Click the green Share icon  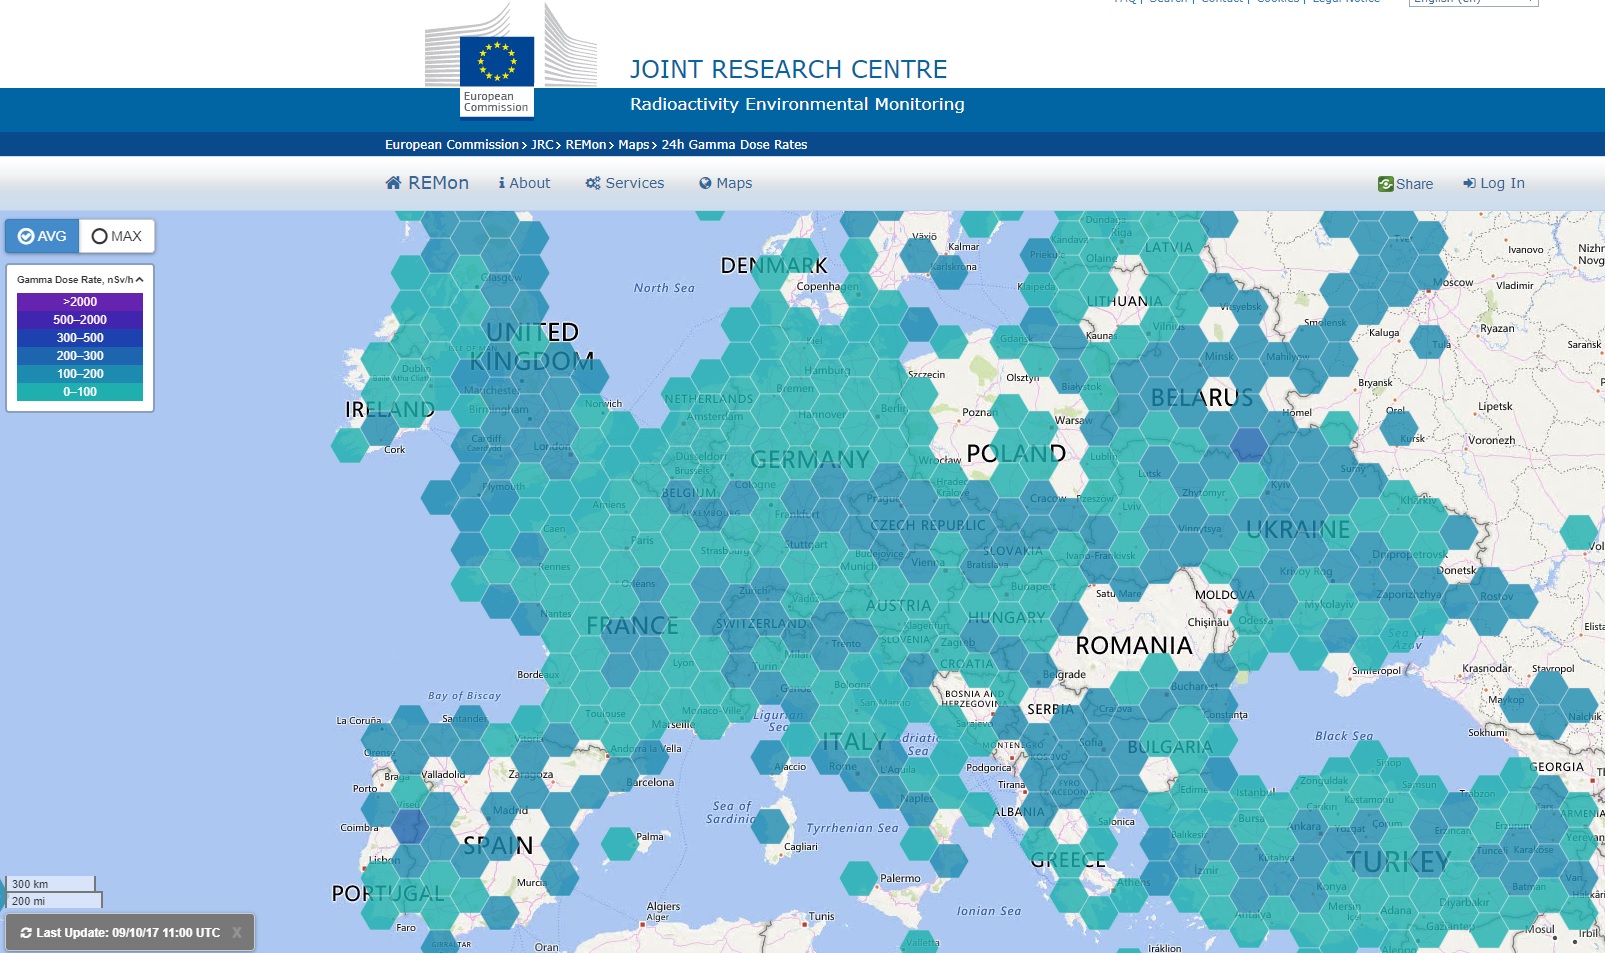(x=1385, y=184)
